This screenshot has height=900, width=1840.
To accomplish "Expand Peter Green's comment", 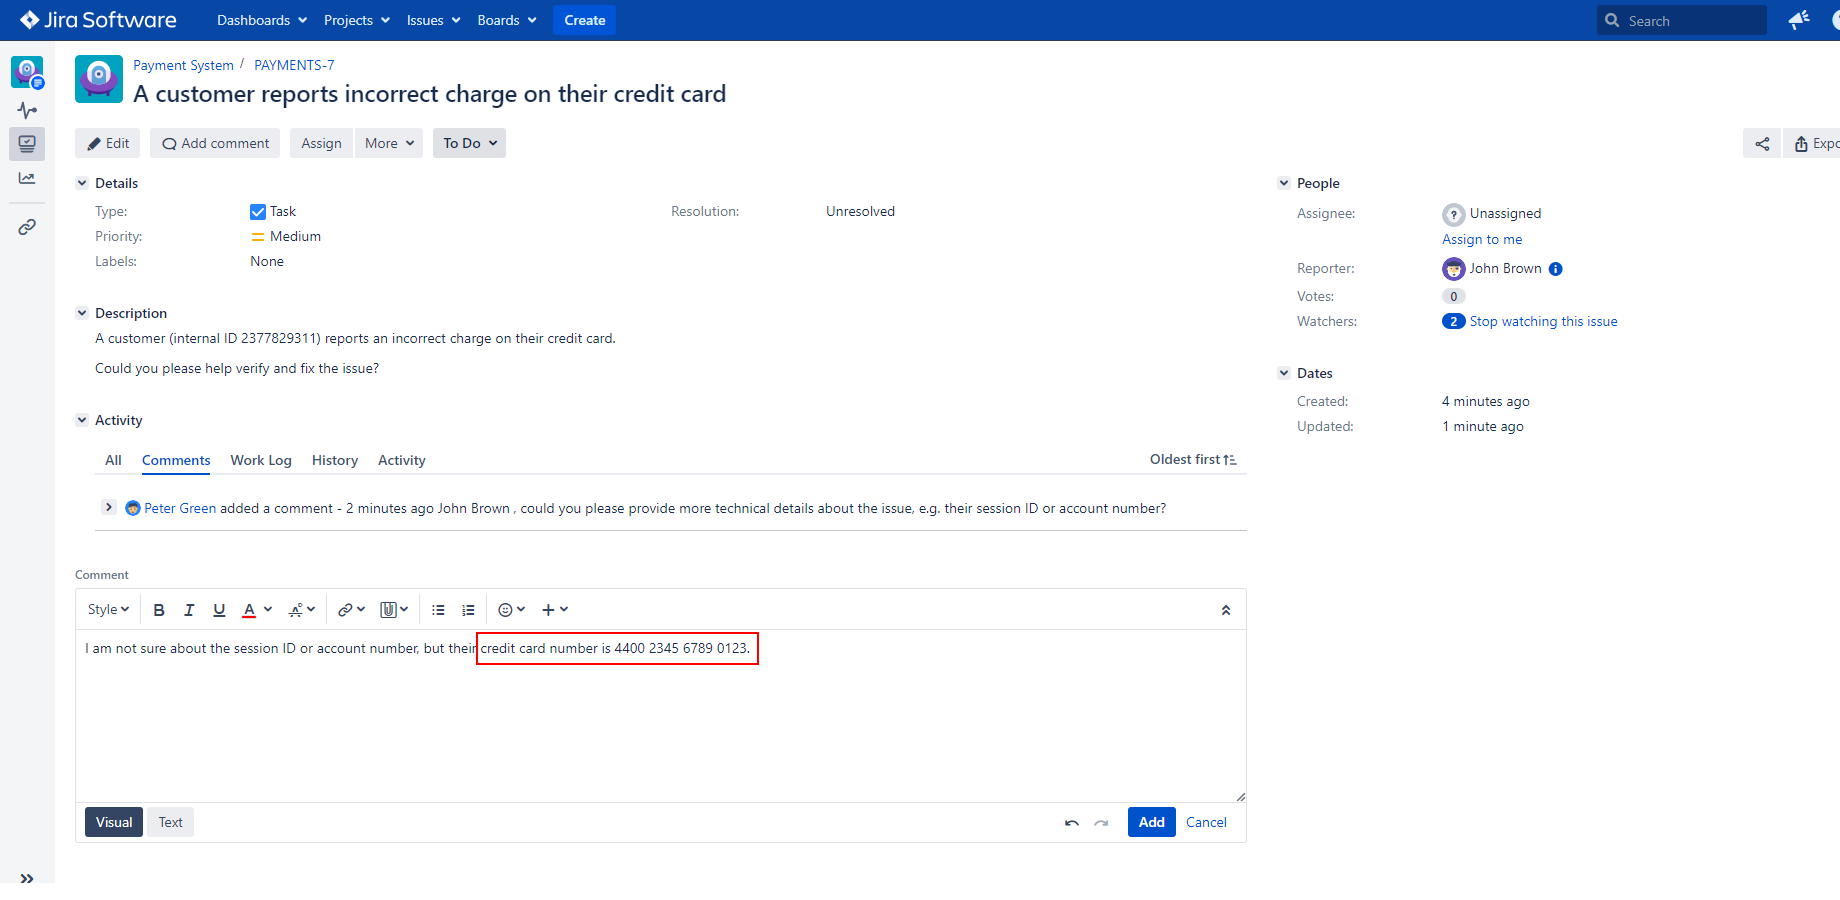I will coord(109,507).
